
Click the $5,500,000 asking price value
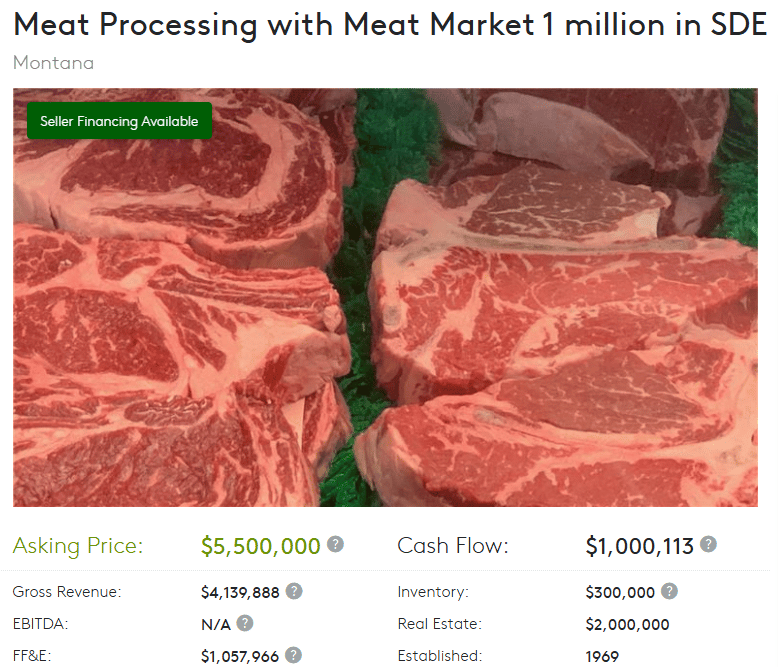coord(260,546)
